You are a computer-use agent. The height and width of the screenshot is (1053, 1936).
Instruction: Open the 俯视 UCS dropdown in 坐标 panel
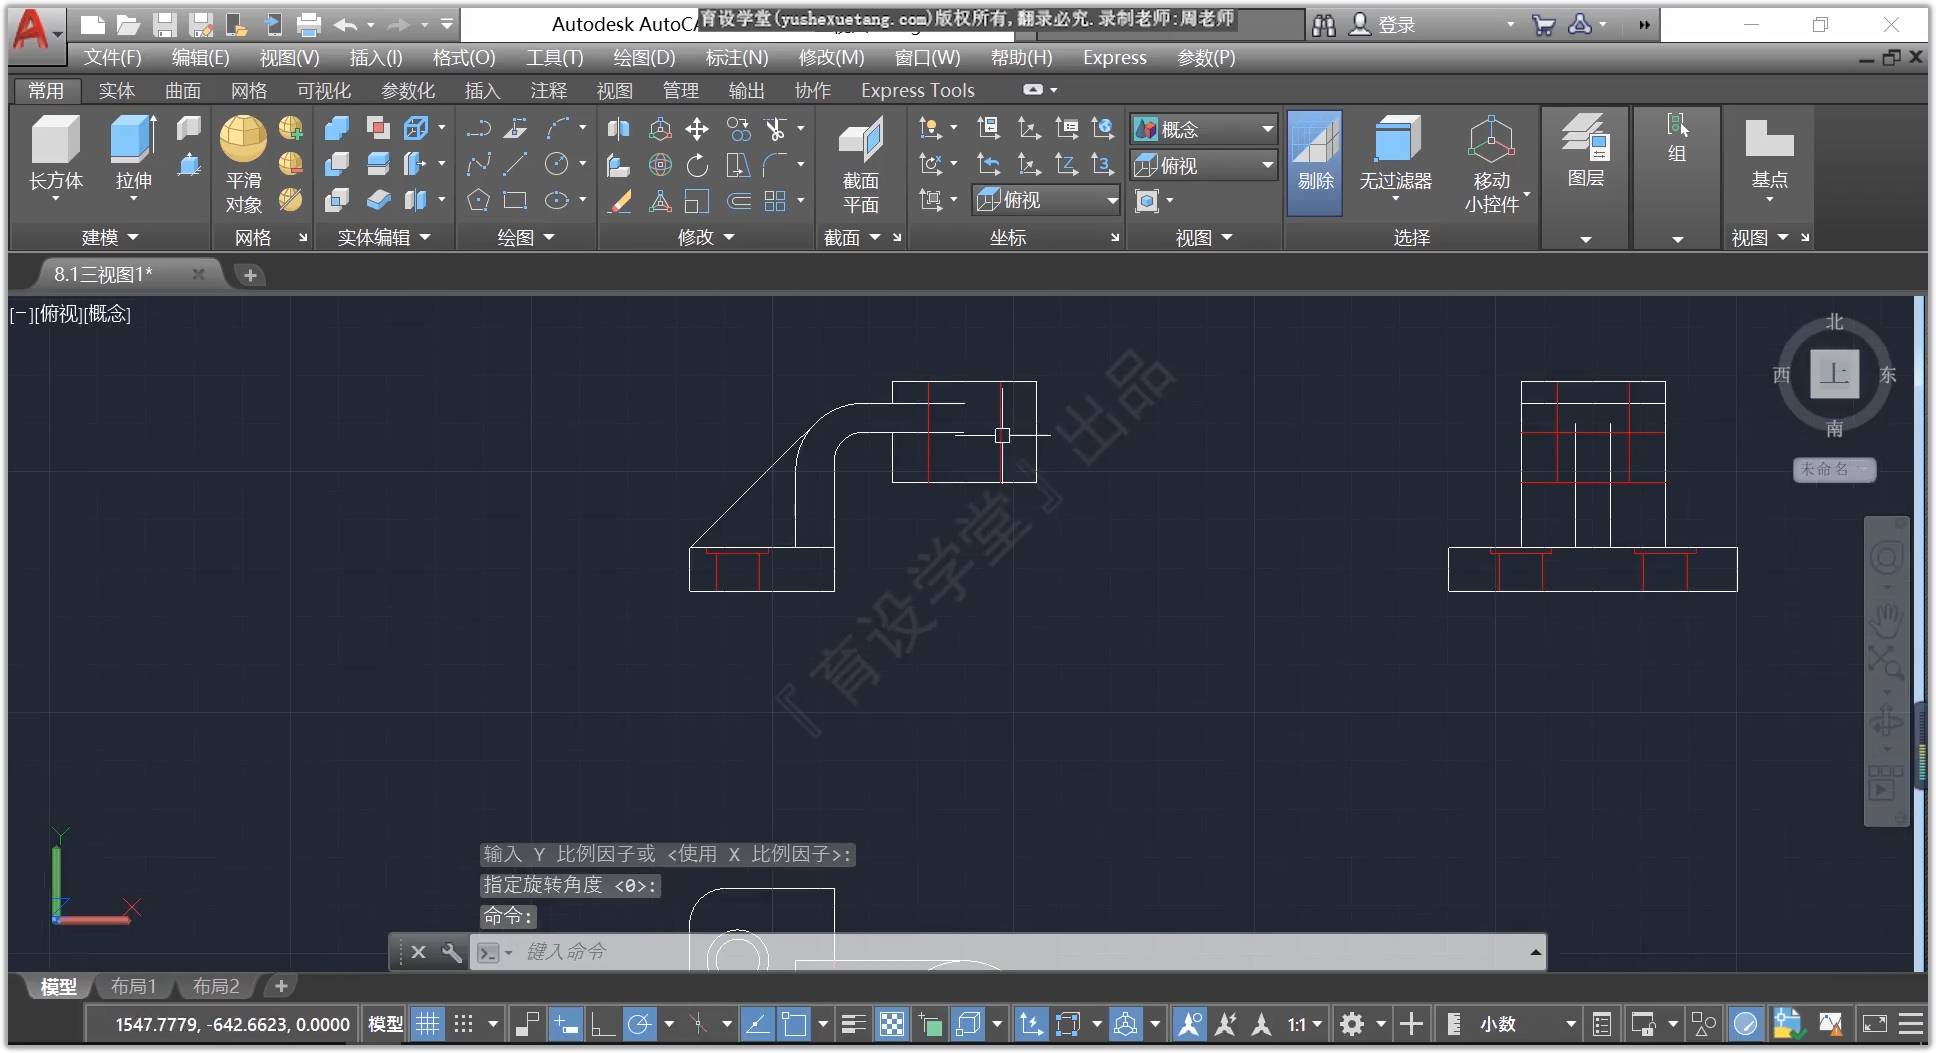click(x=1046, y=200)
